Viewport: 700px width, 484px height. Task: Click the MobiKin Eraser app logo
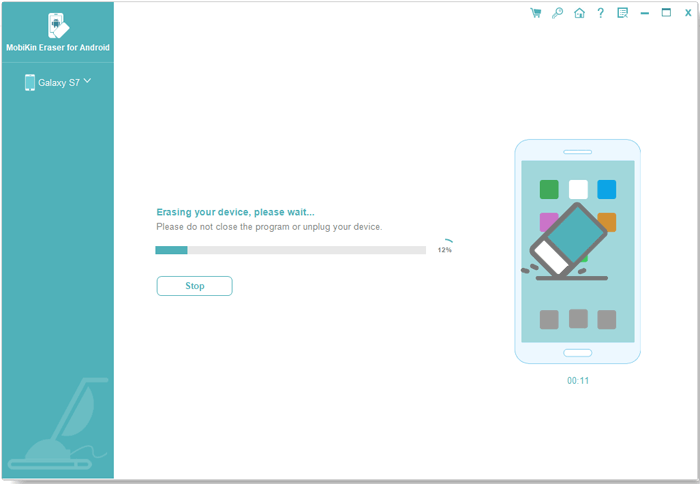pyautogui.click(x=56, y=25)
